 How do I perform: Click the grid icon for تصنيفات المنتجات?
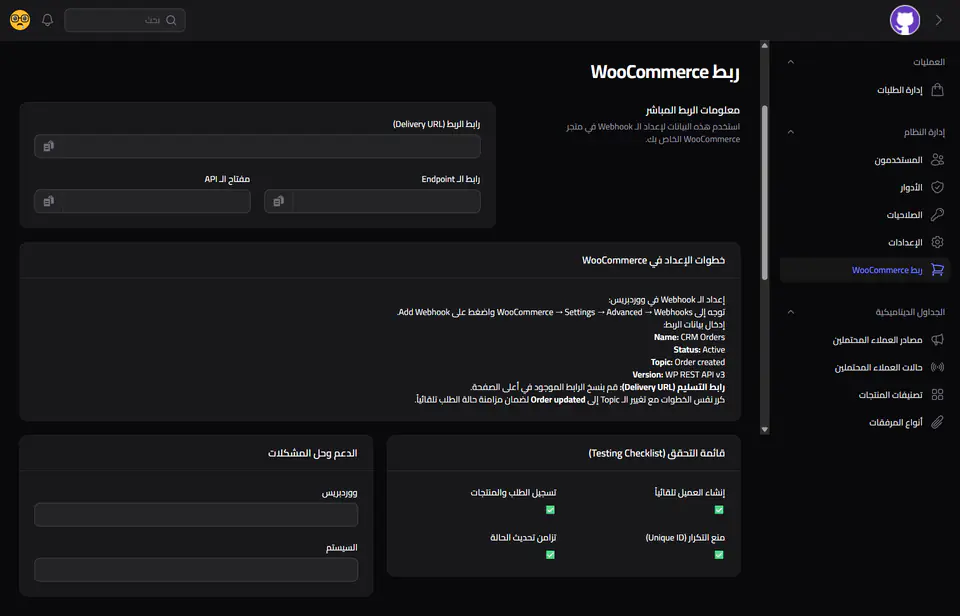point(937,394)
